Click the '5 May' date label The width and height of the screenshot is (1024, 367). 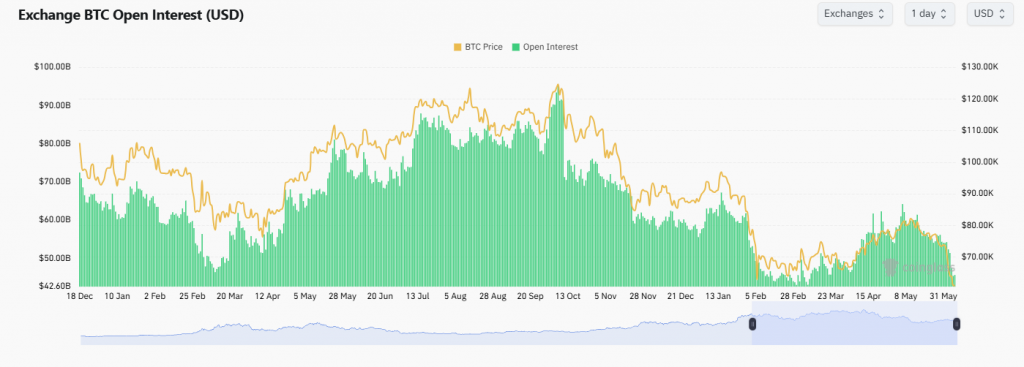point(305,296)
